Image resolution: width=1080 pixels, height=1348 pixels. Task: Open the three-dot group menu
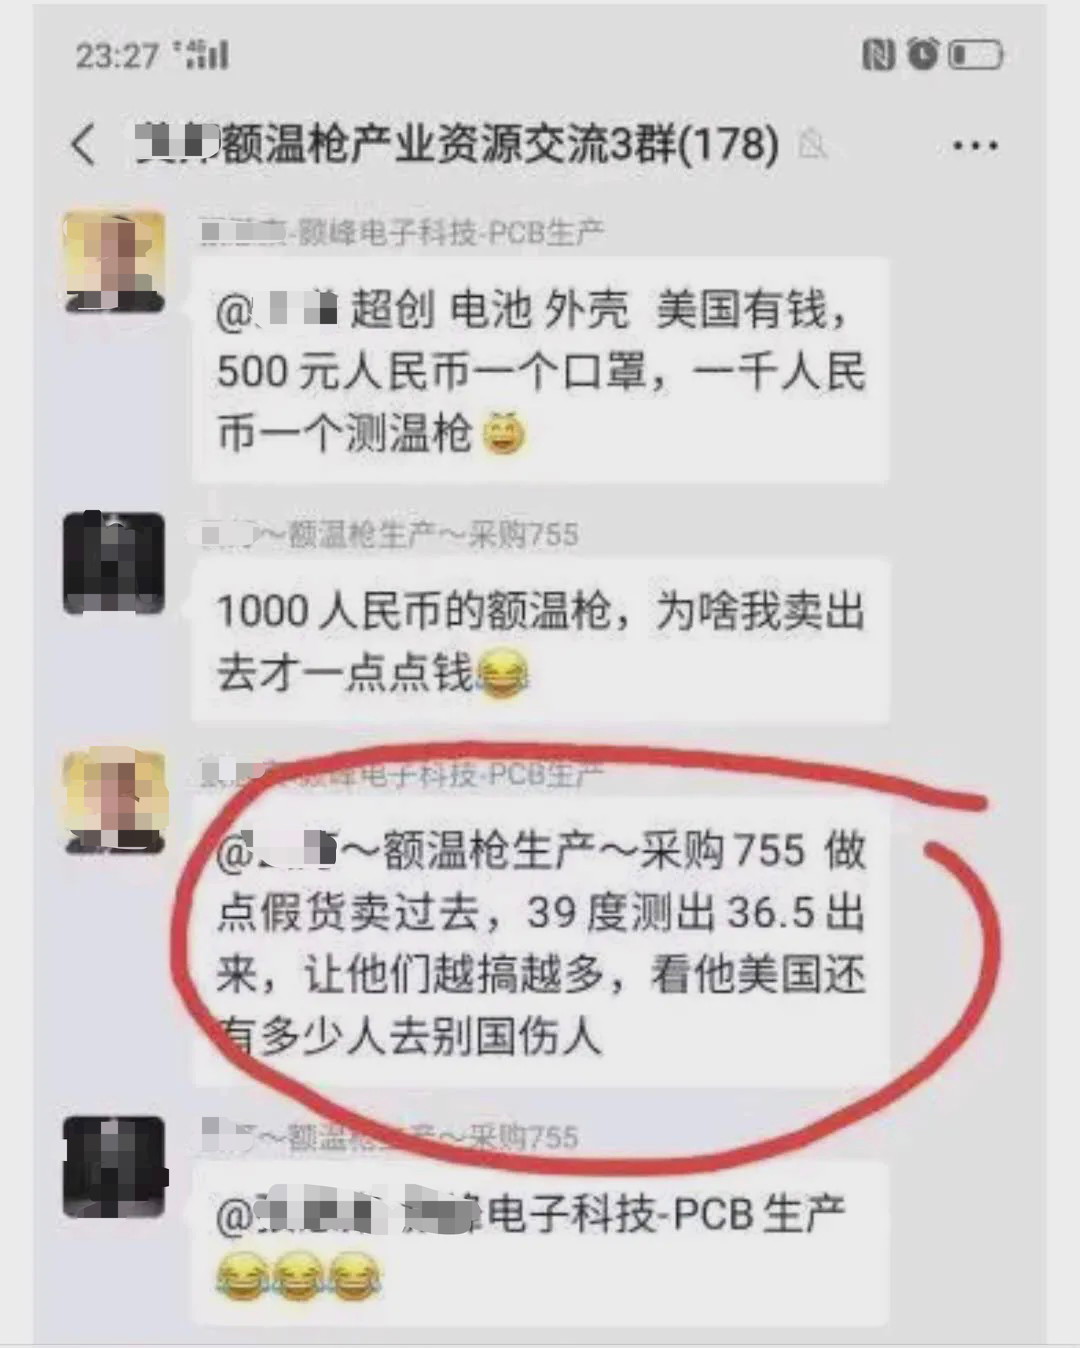pos(974,146)
